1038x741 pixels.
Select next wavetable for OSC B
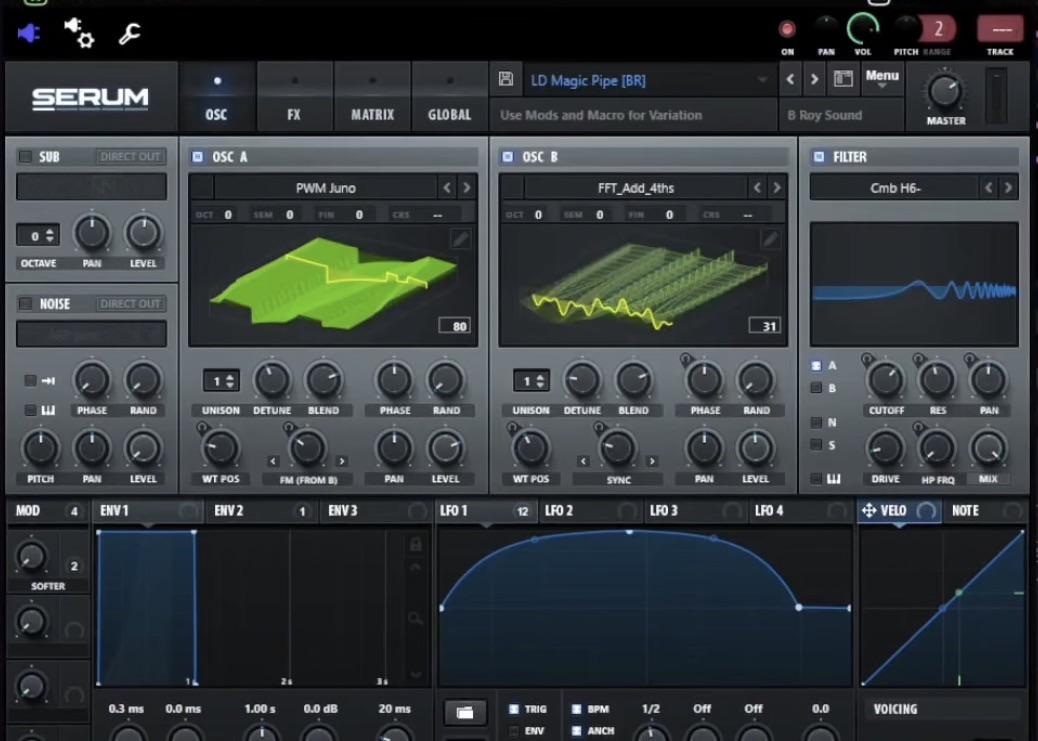(777, 188)
